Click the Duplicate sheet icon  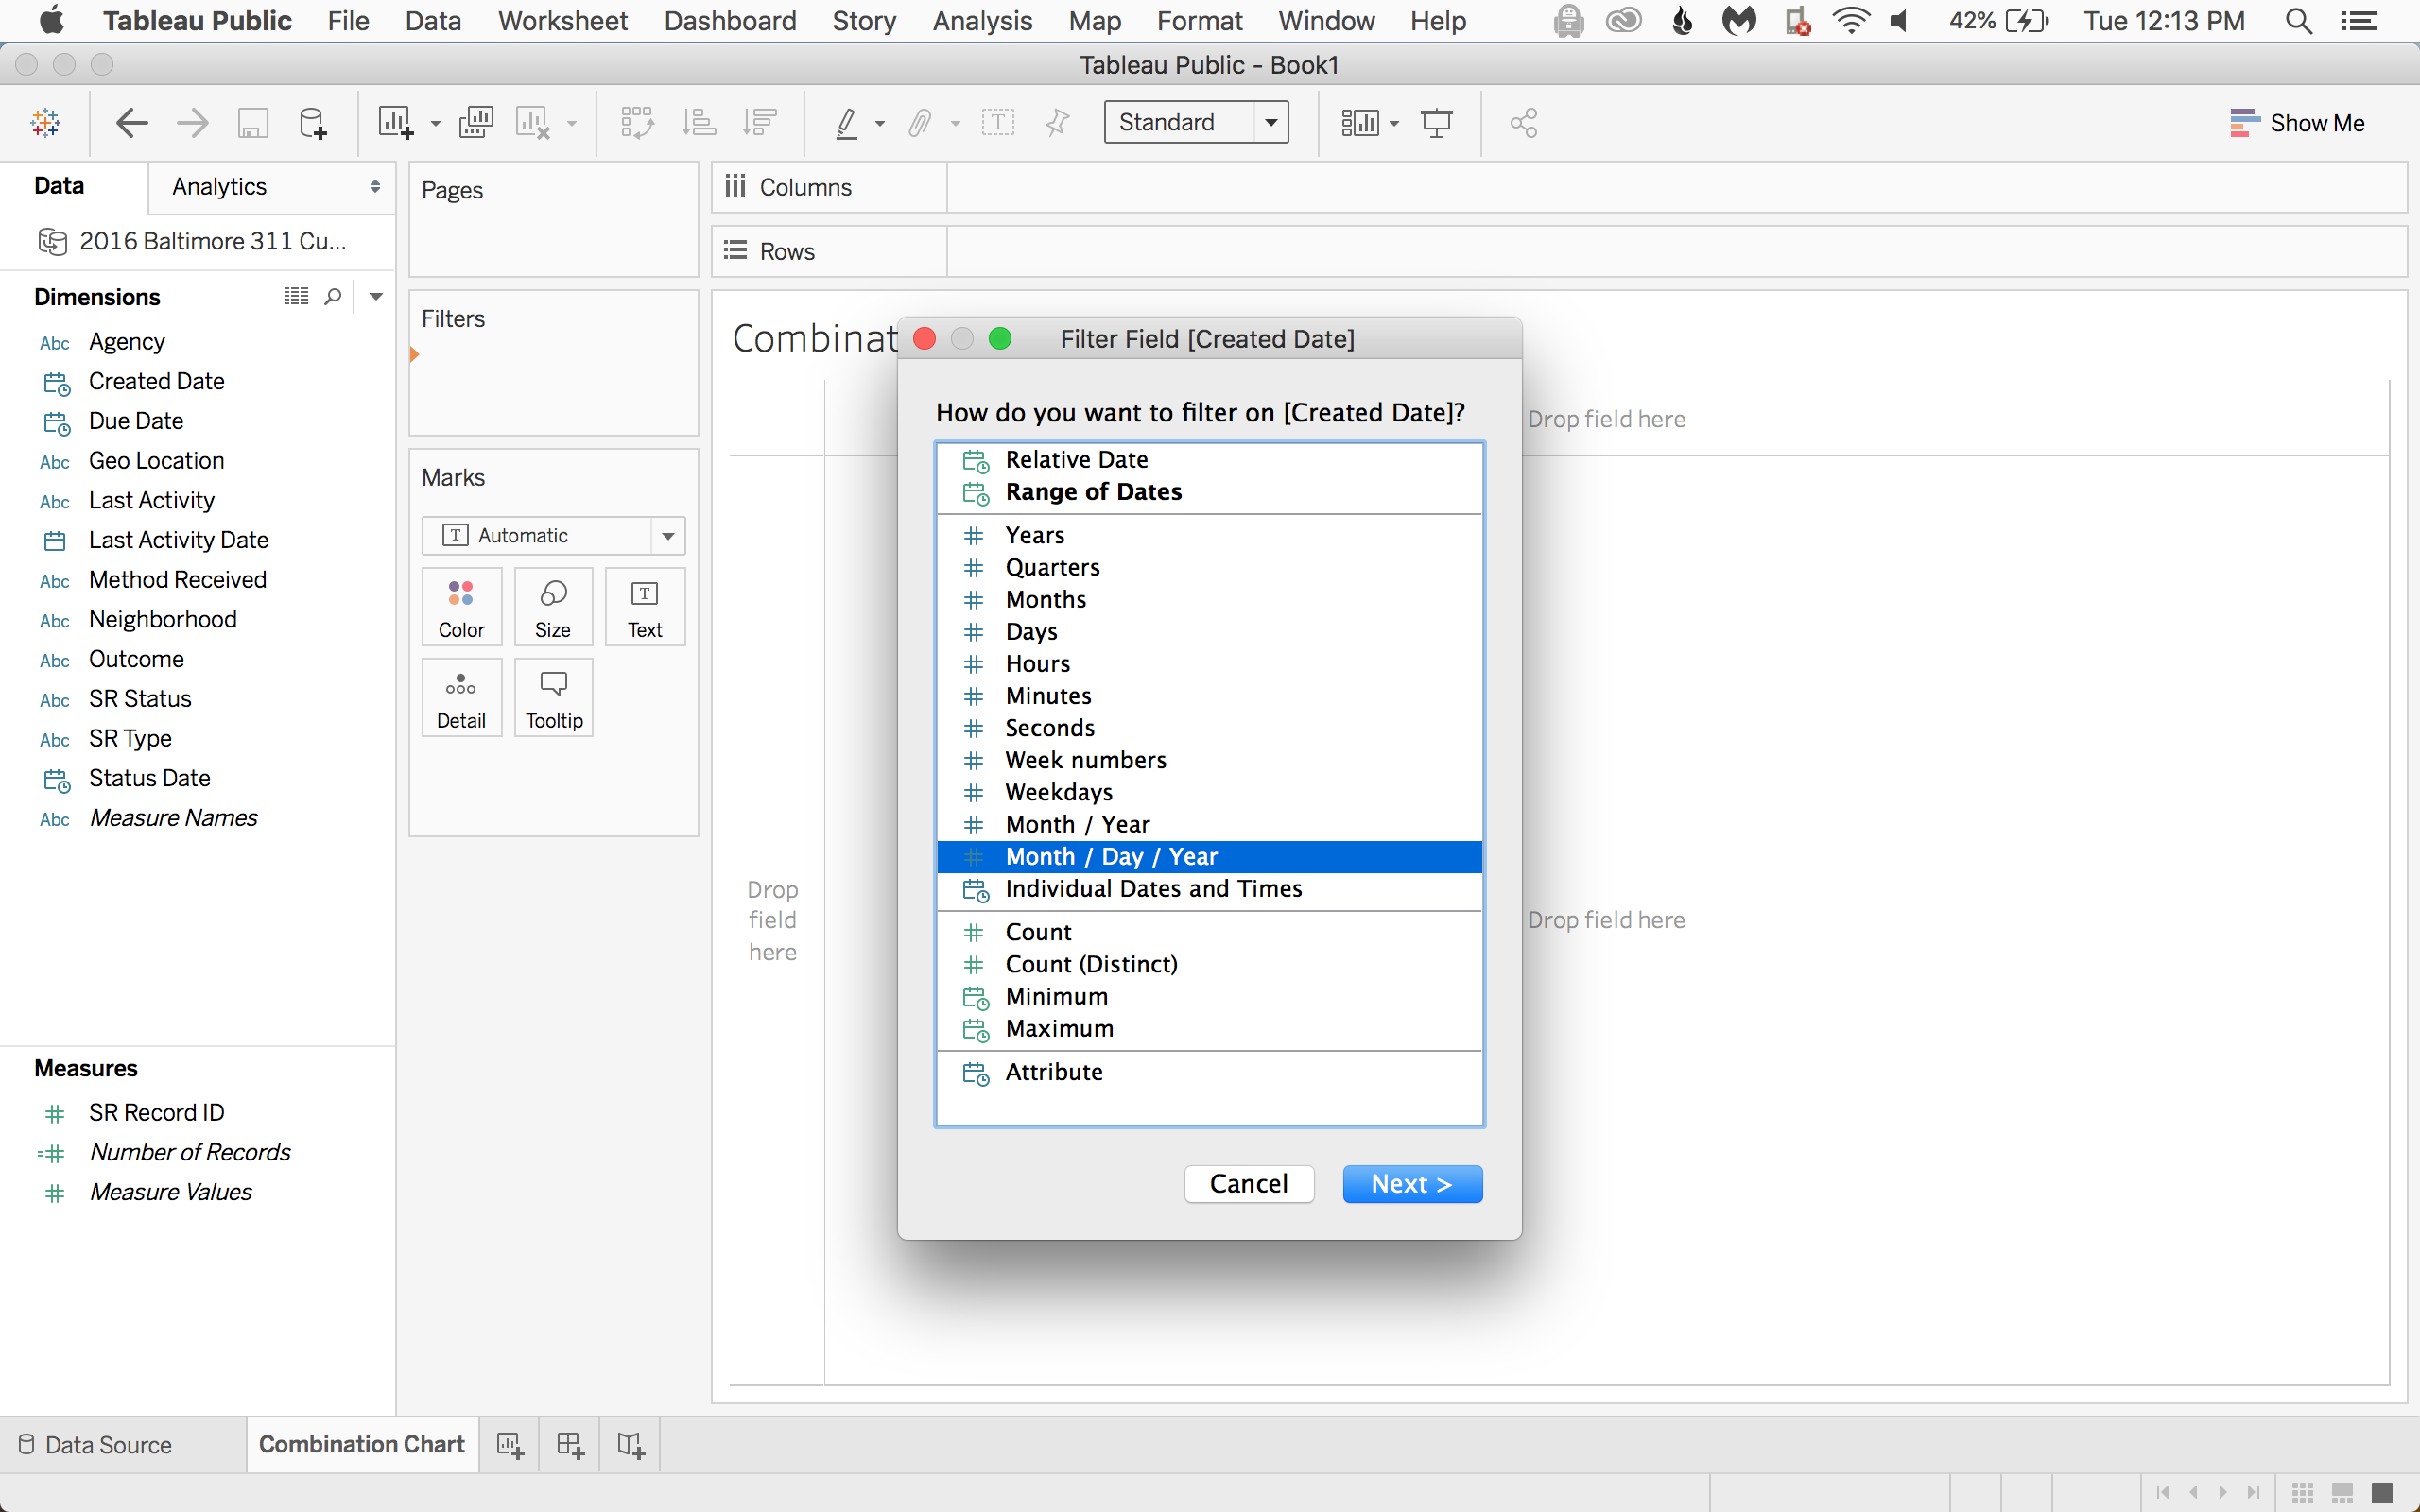[476, 123]
